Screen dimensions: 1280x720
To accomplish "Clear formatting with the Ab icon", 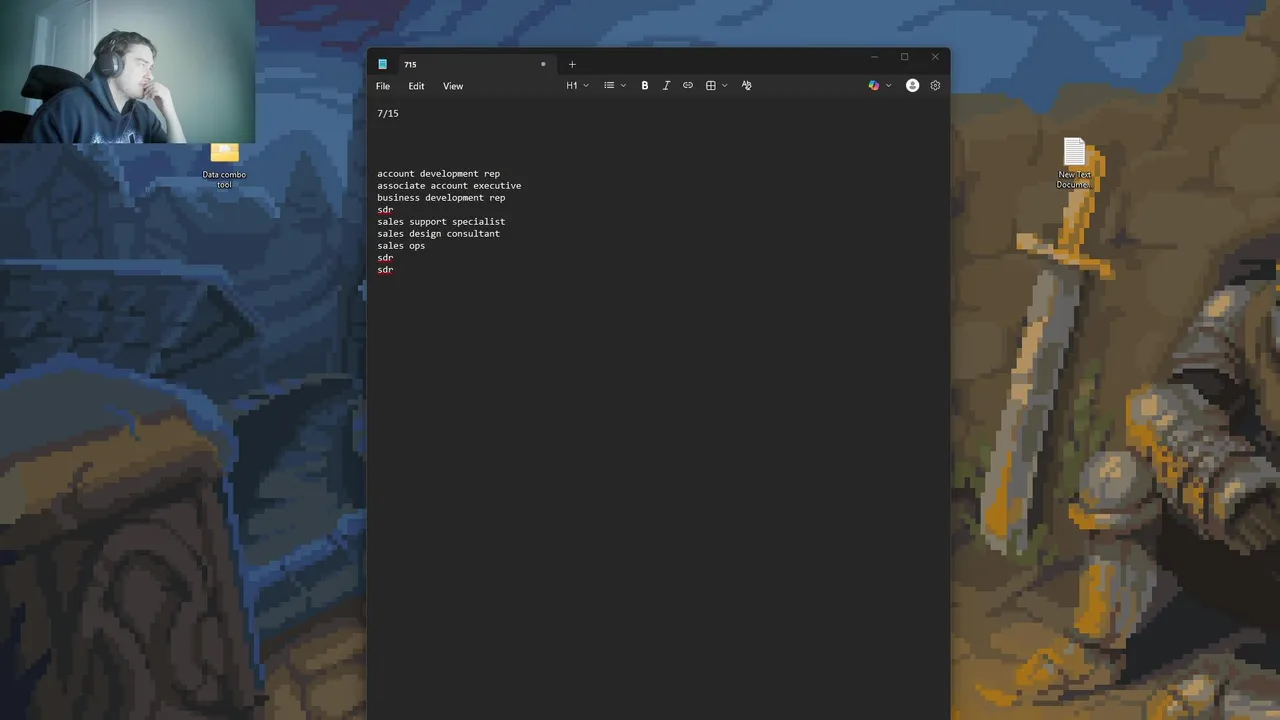I will tap(746, 86).
